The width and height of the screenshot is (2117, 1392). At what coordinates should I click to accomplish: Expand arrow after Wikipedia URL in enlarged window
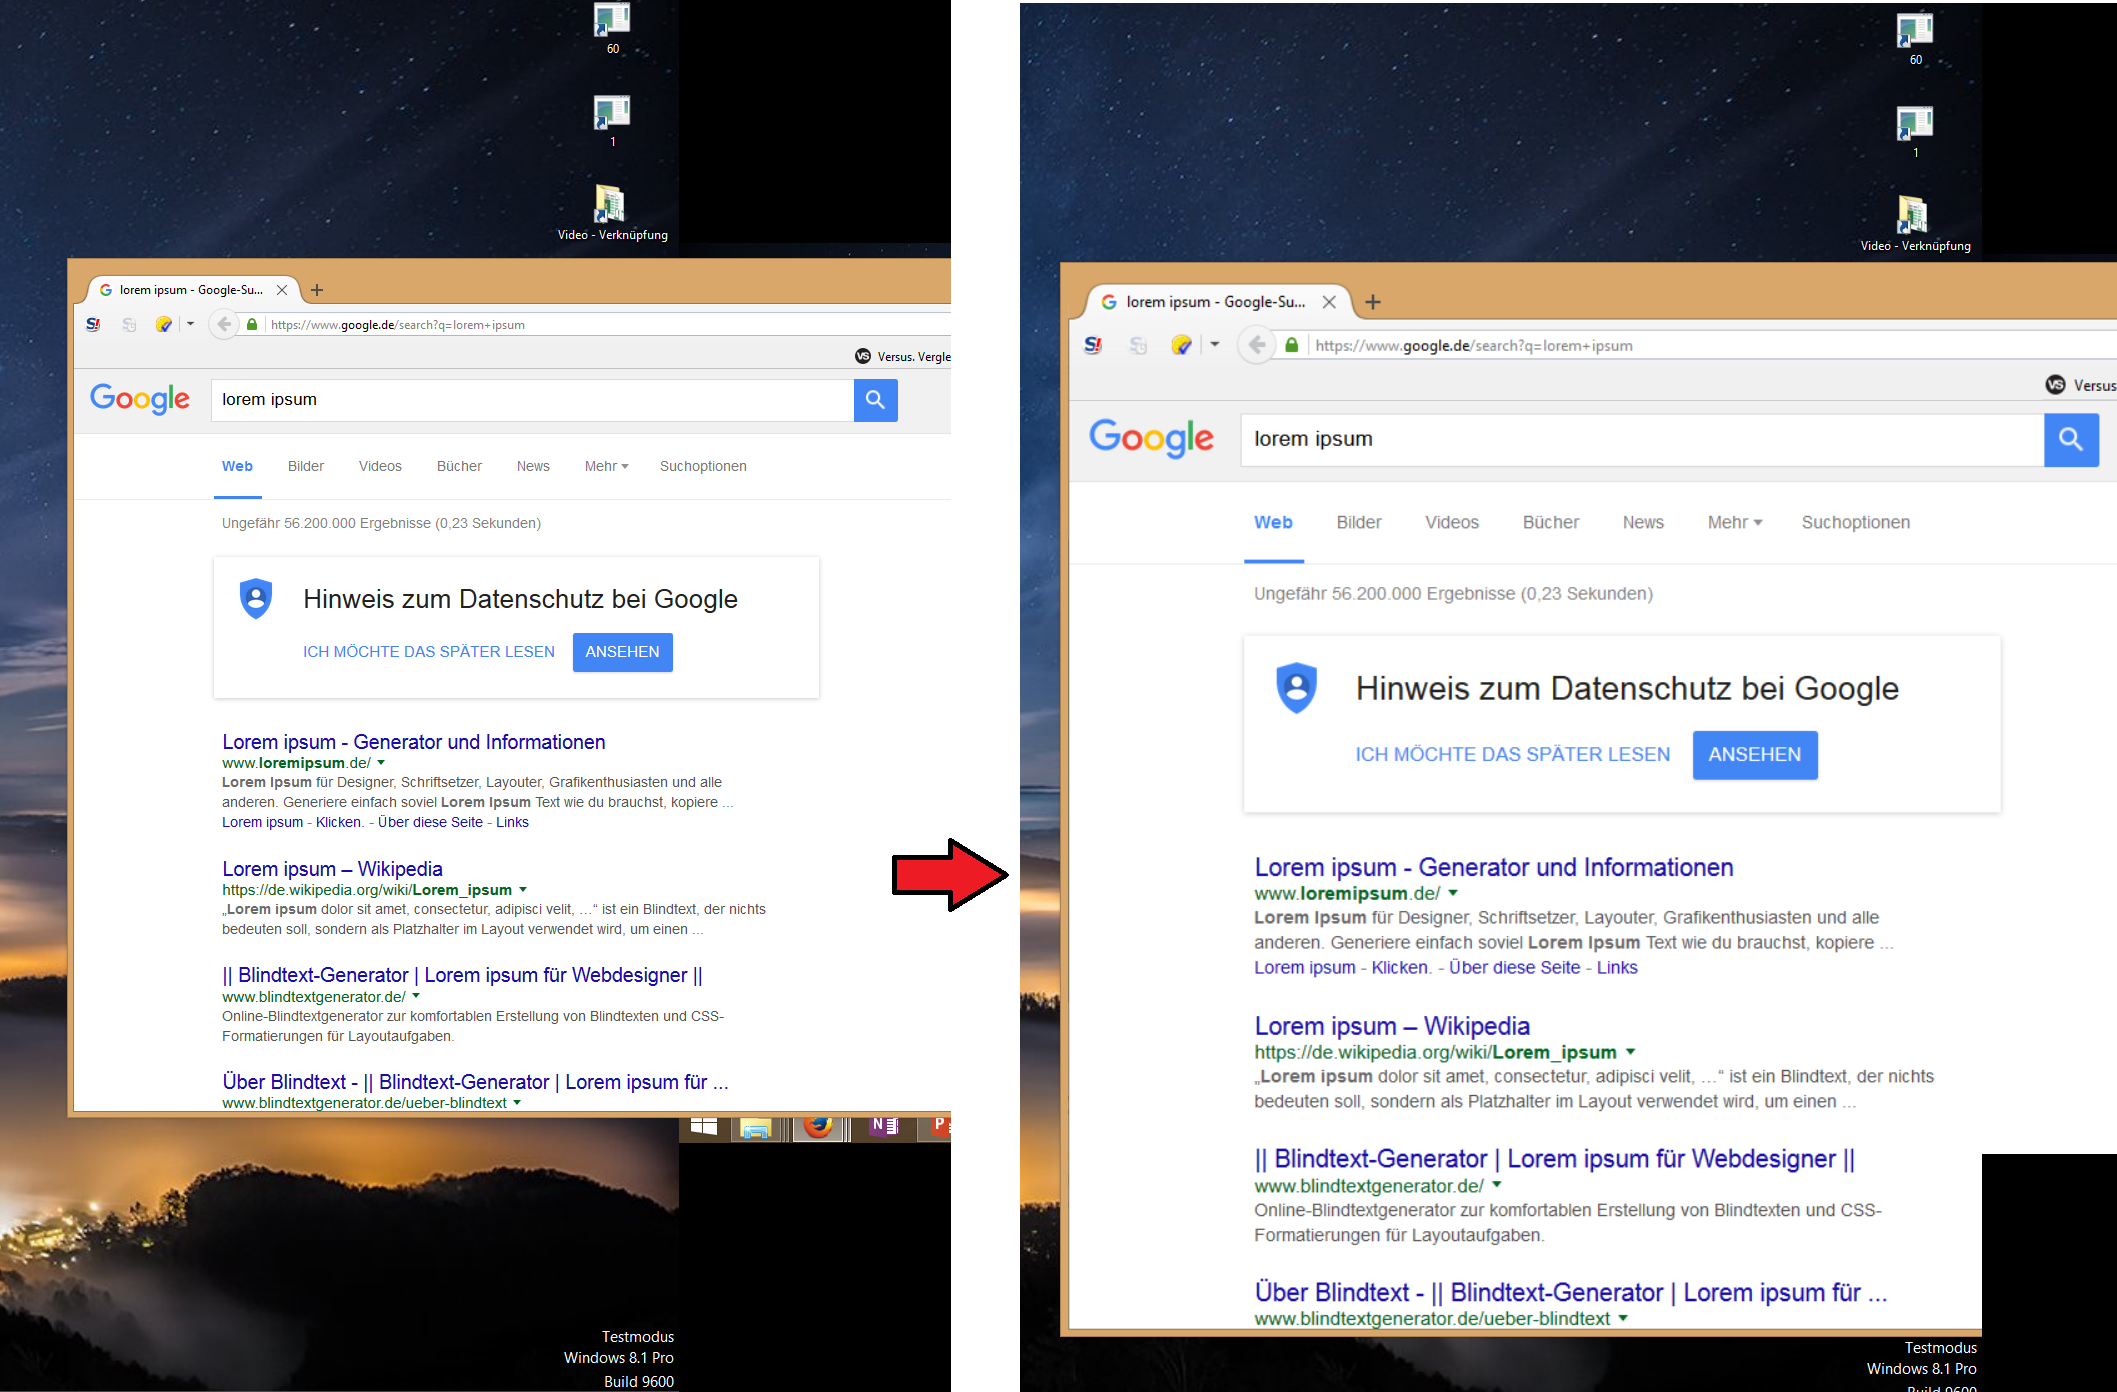[1630, 1052]
